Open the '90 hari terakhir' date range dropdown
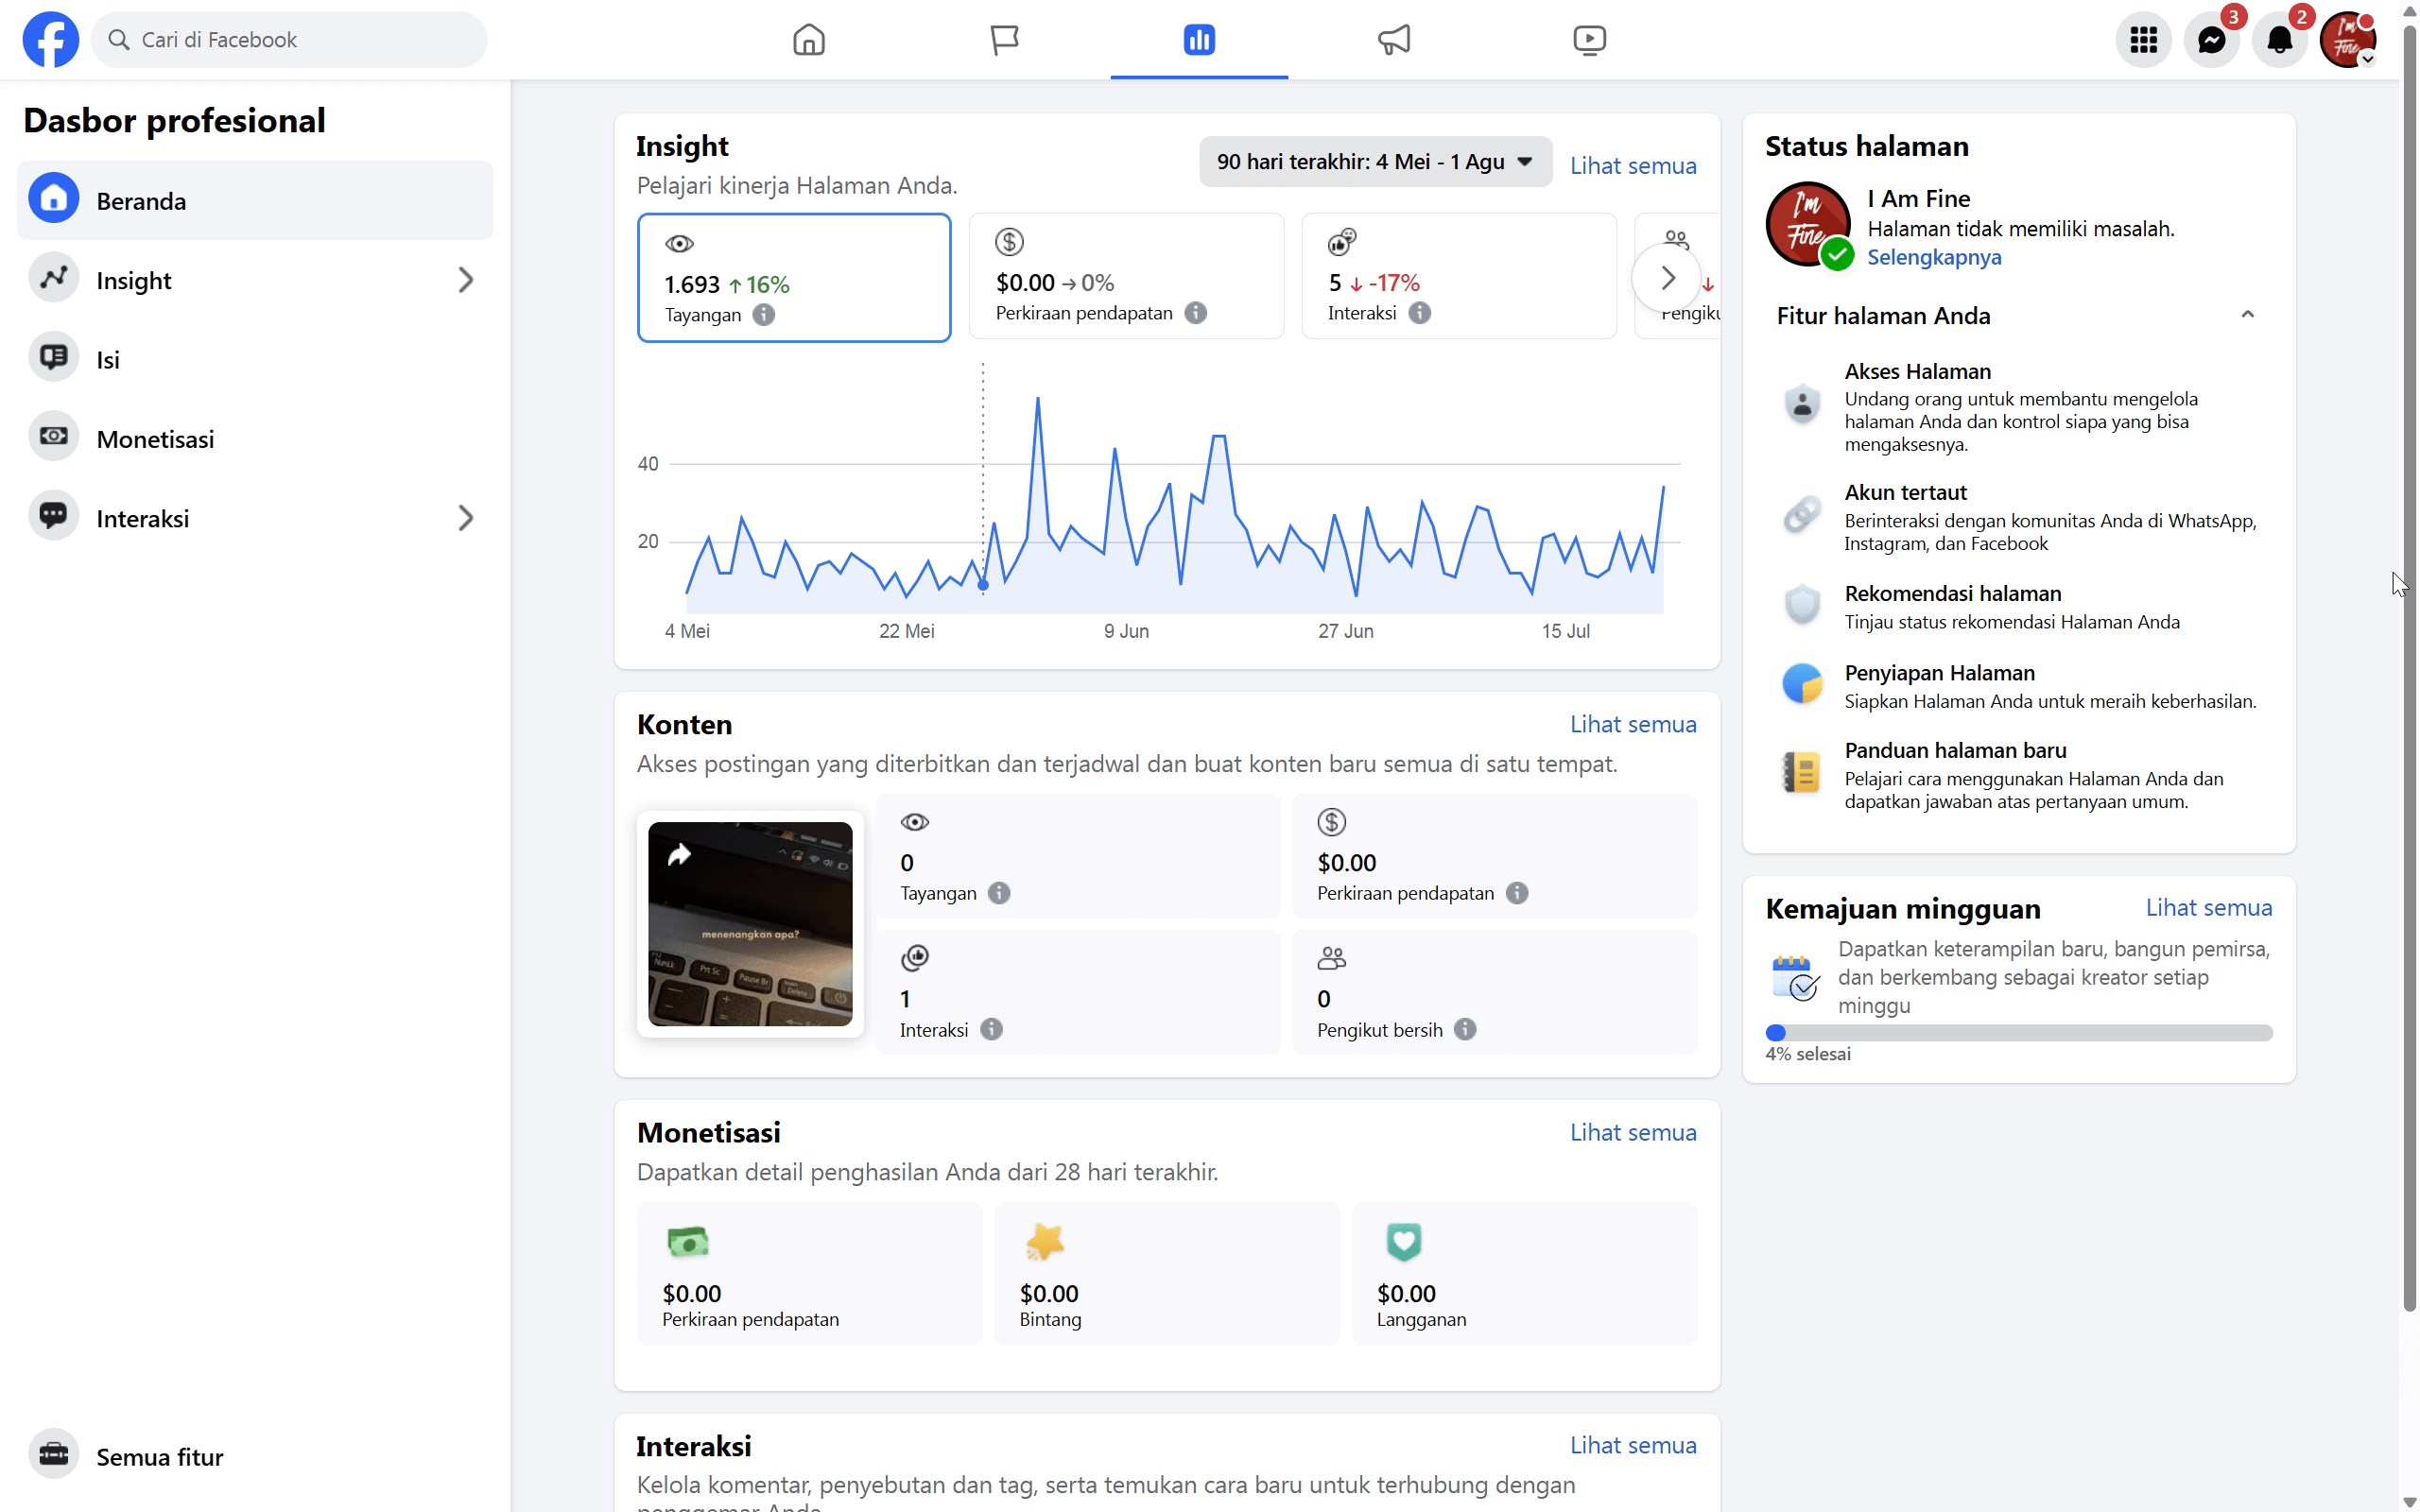This screenshot has height=1512, width=2420. tap(1374, 161)
